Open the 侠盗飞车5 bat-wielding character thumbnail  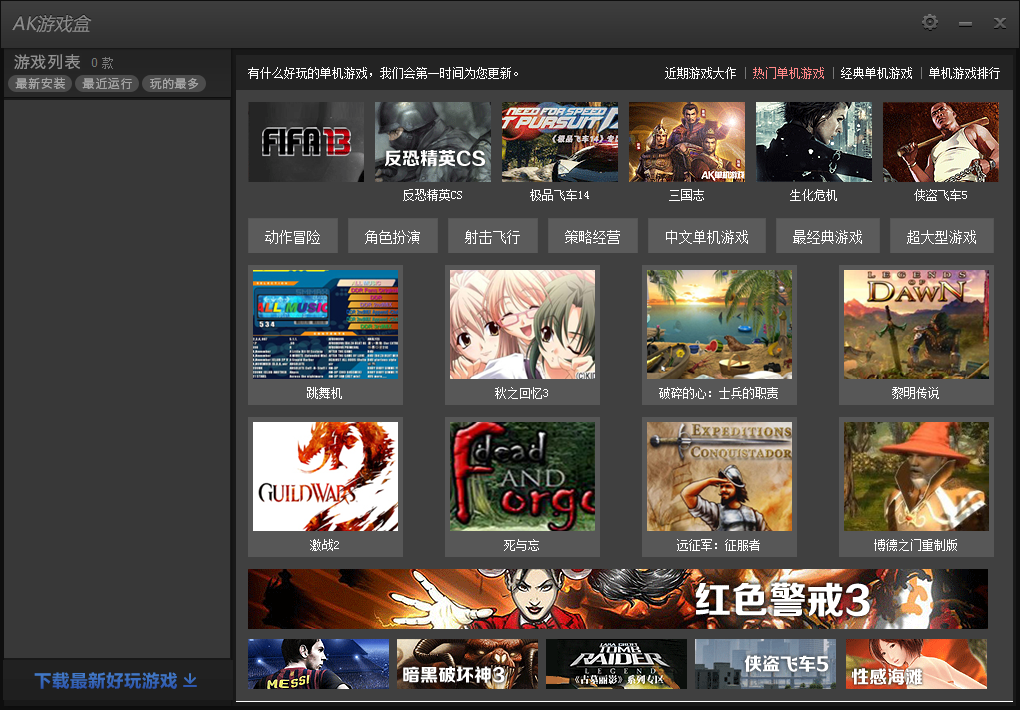point(941,142)
